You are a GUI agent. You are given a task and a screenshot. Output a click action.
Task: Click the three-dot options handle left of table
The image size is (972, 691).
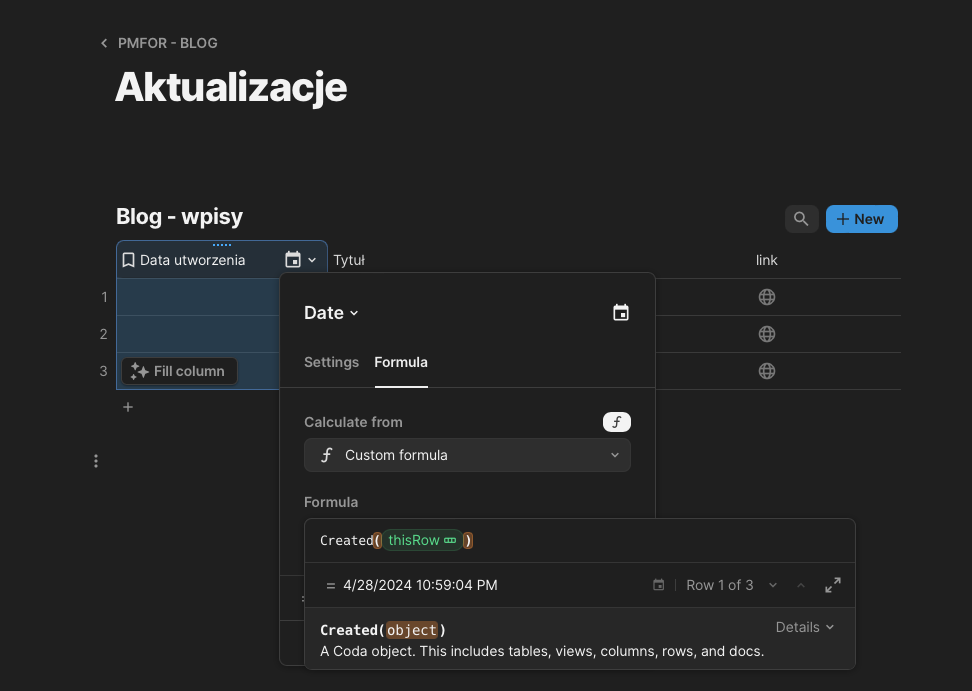(96, 461)
